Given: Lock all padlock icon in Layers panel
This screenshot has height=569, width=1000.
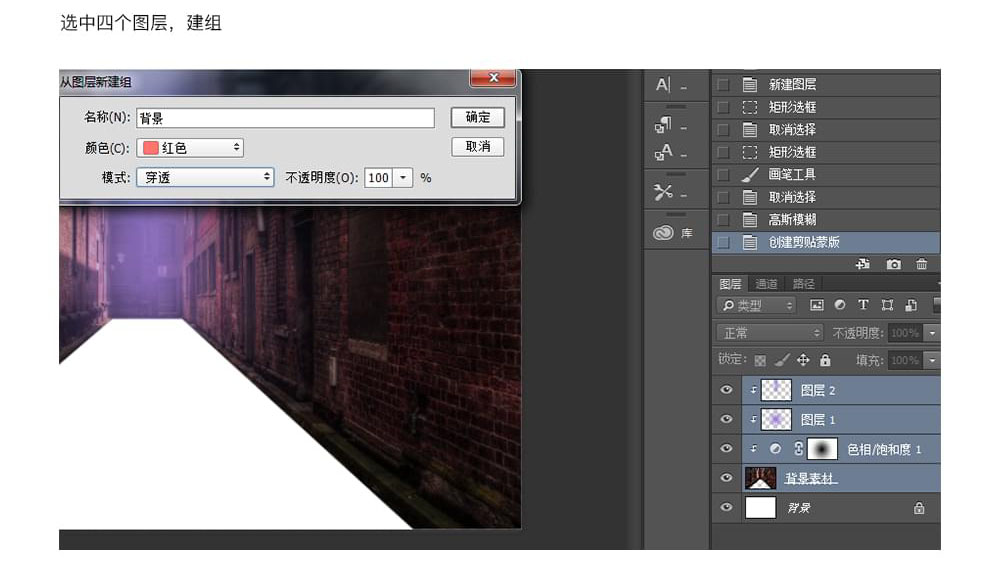Looking at the screenshot, I should click(x=825, y=360).
